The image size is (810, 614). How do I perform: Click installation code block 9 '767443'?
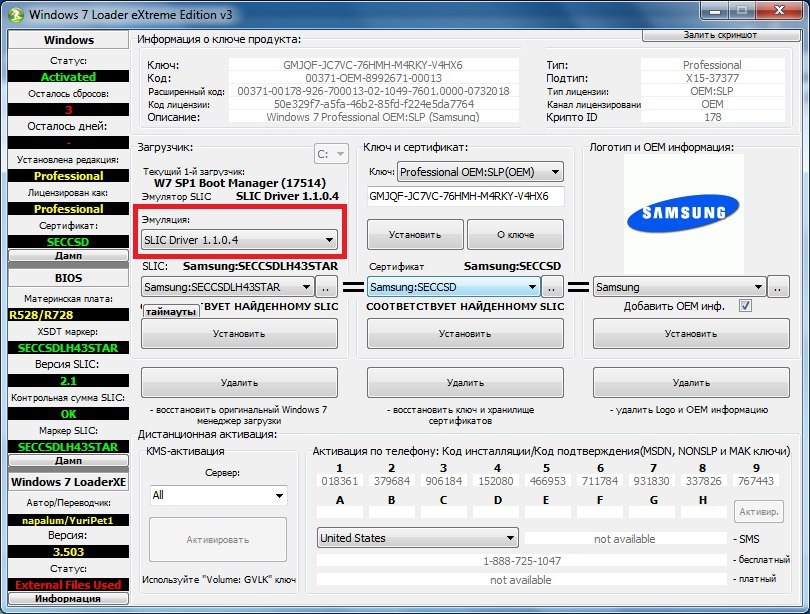click(x=756, y=481)
